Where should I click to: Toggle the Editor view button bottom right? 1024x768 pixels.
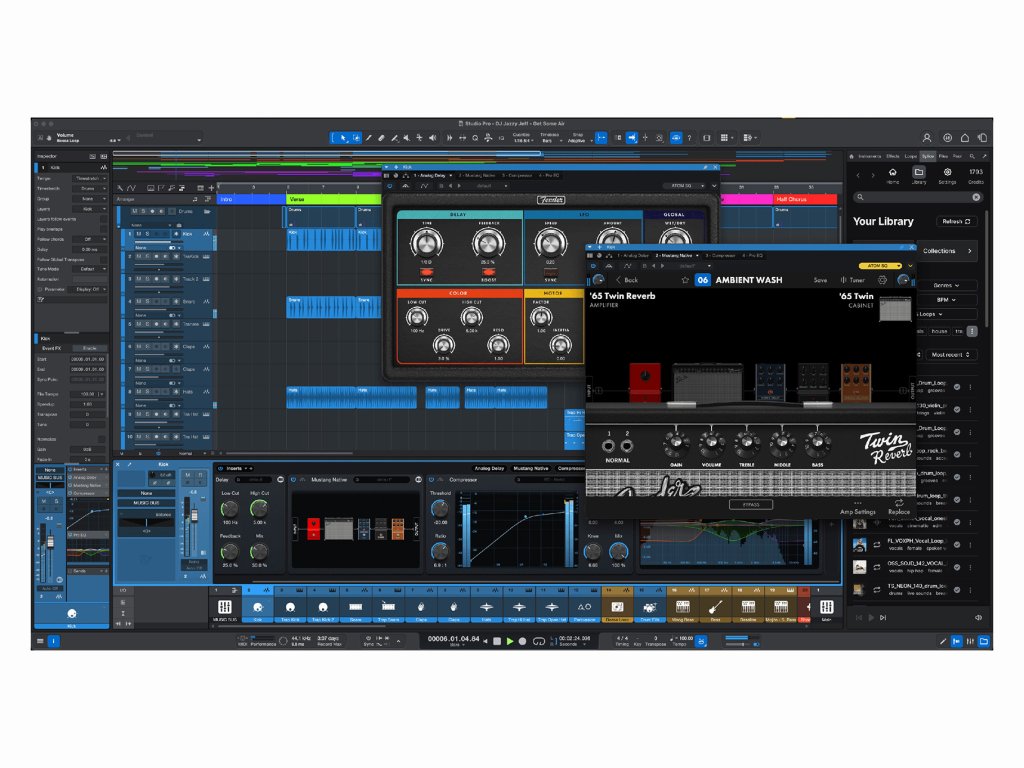point(942,641)
